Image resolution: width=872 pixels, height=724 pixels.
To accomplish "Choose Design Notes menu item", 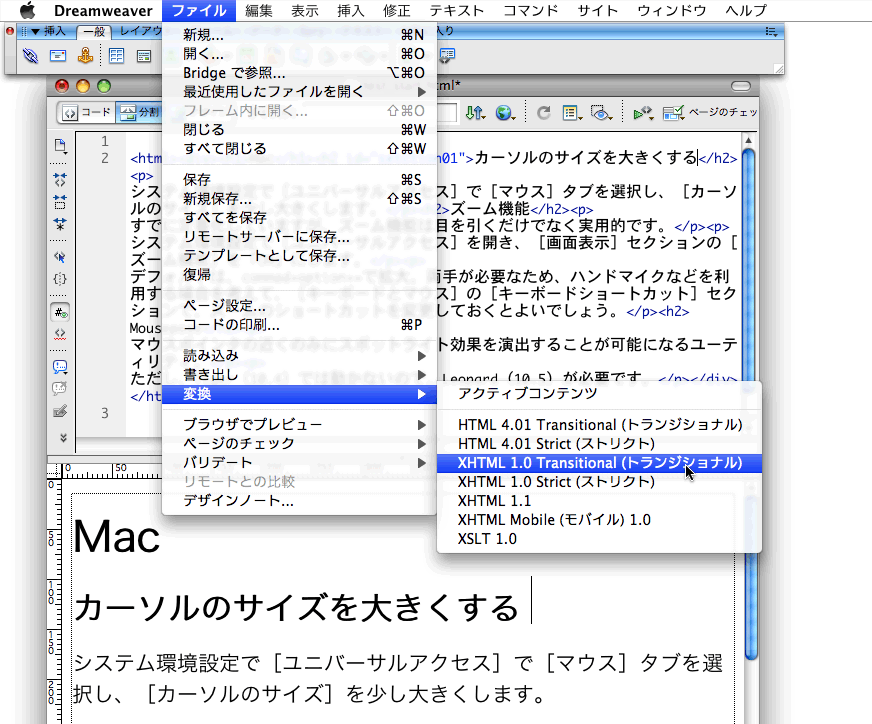I will click(299, 500).
